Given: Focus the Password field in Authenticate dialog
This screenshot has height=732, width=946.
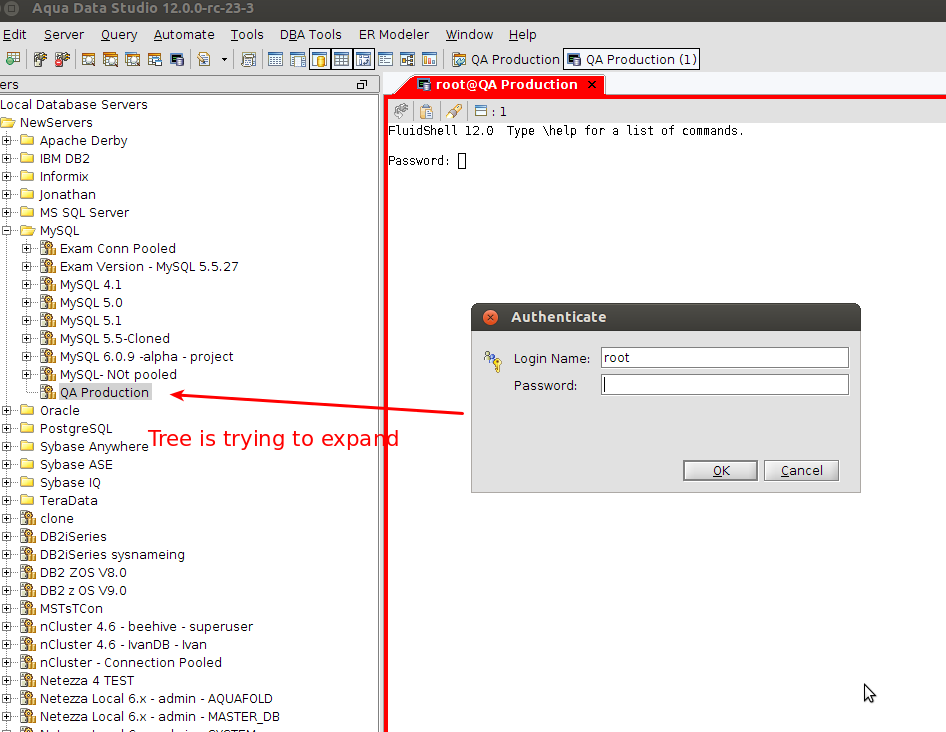Looking at the screenshot, I should [725, 385].
